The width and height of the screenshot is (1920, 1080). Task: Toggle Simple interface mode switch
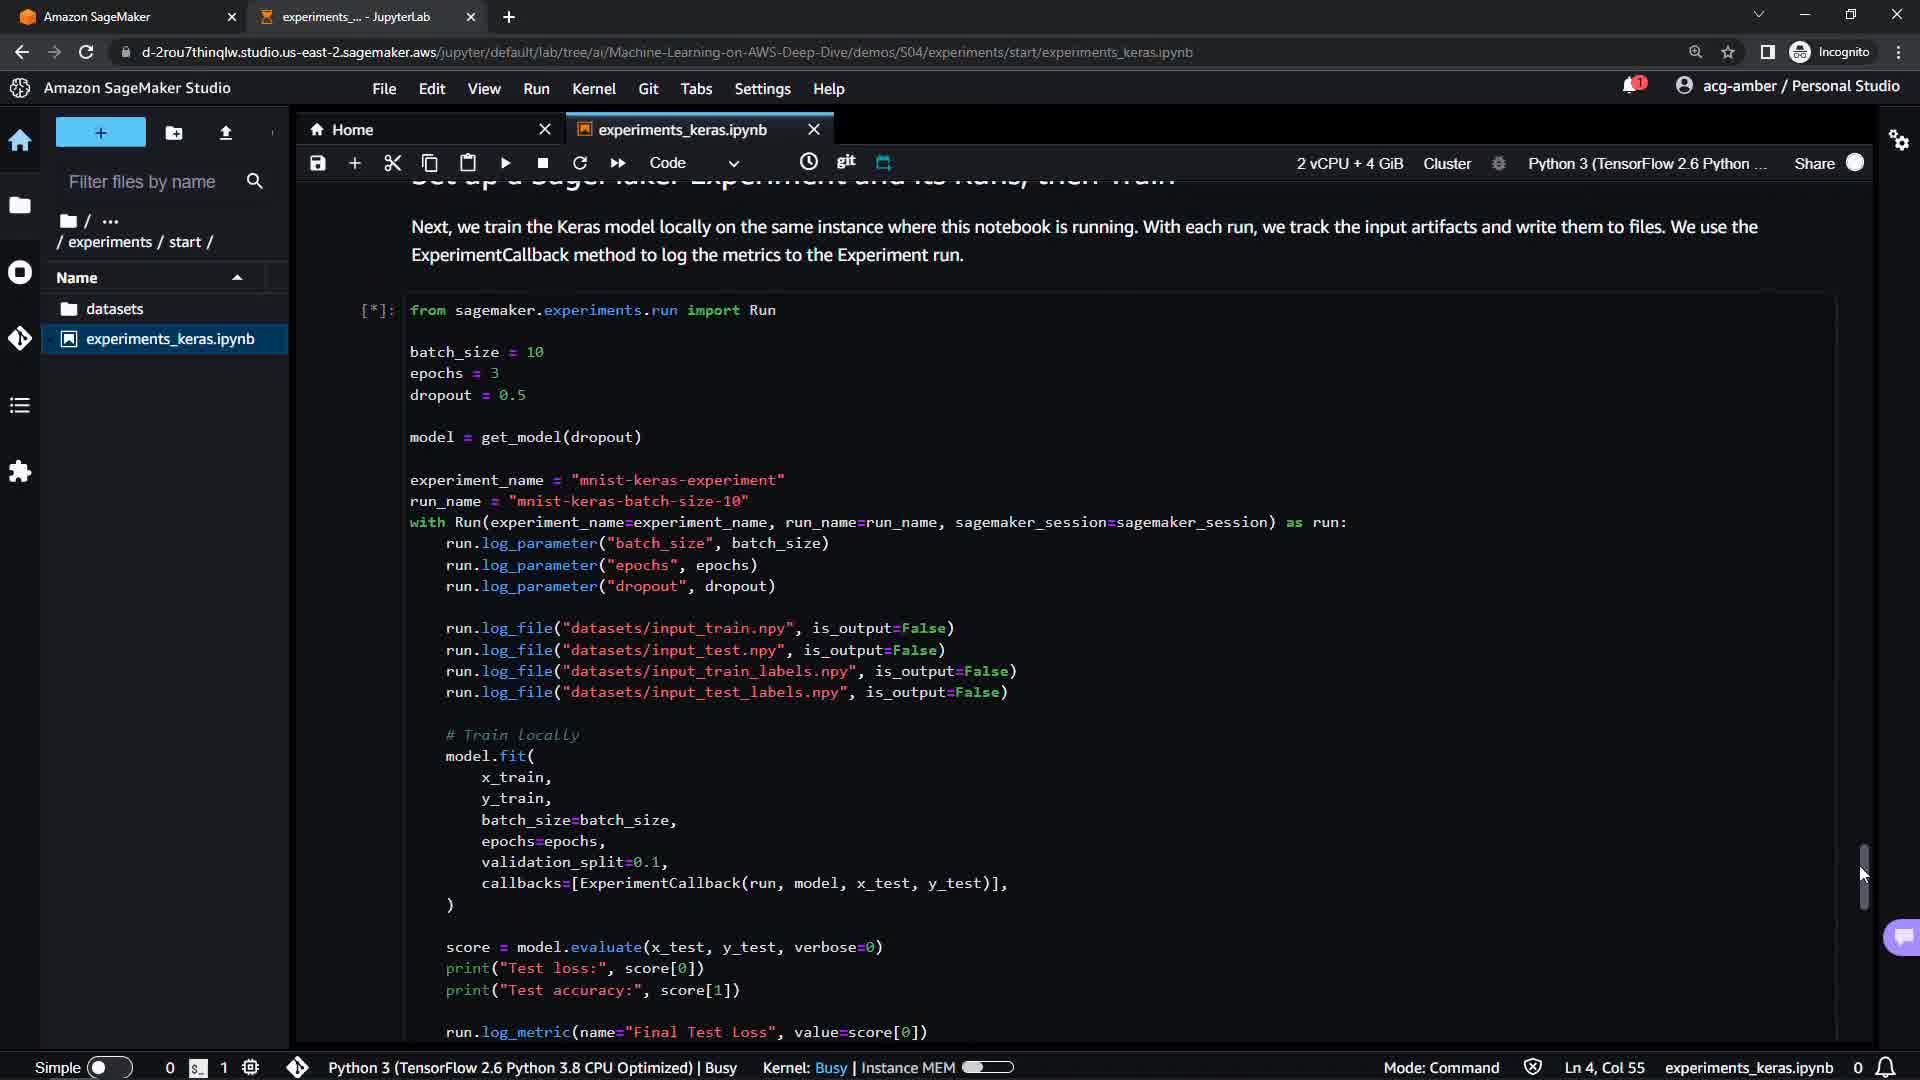click(x=109, y=1068)
